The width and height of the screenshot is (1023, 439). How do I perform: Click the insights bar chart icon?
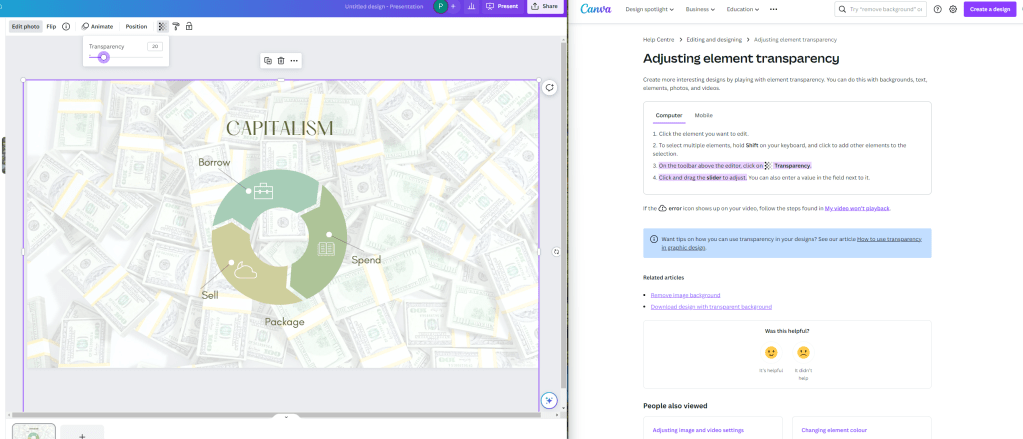pos(471,7)
